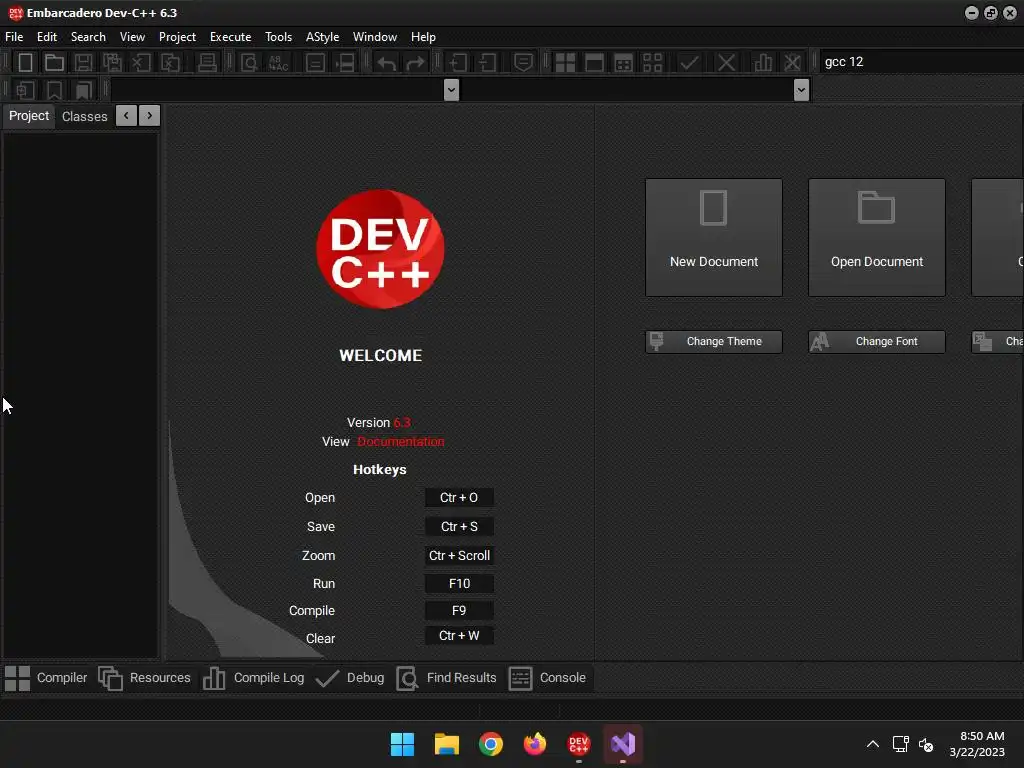
Task: Expand the first class browser dropdown arrow
Action: (451, 89)
